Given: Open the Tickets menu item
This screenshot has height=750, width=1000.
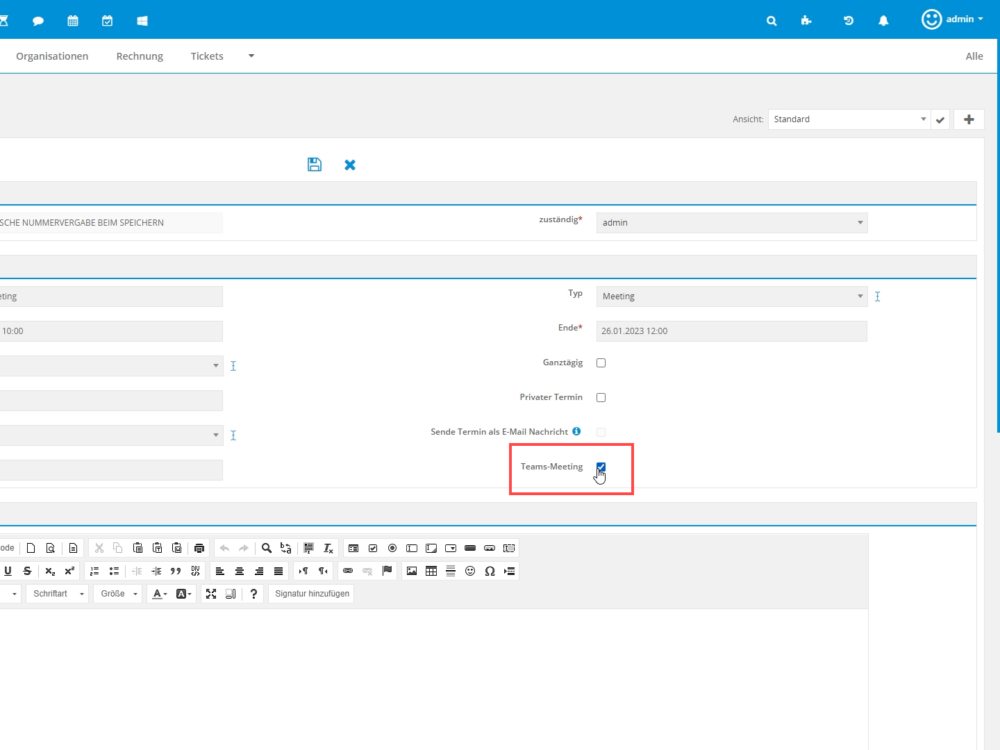Looking at the screenshot, I should (207, 56).
